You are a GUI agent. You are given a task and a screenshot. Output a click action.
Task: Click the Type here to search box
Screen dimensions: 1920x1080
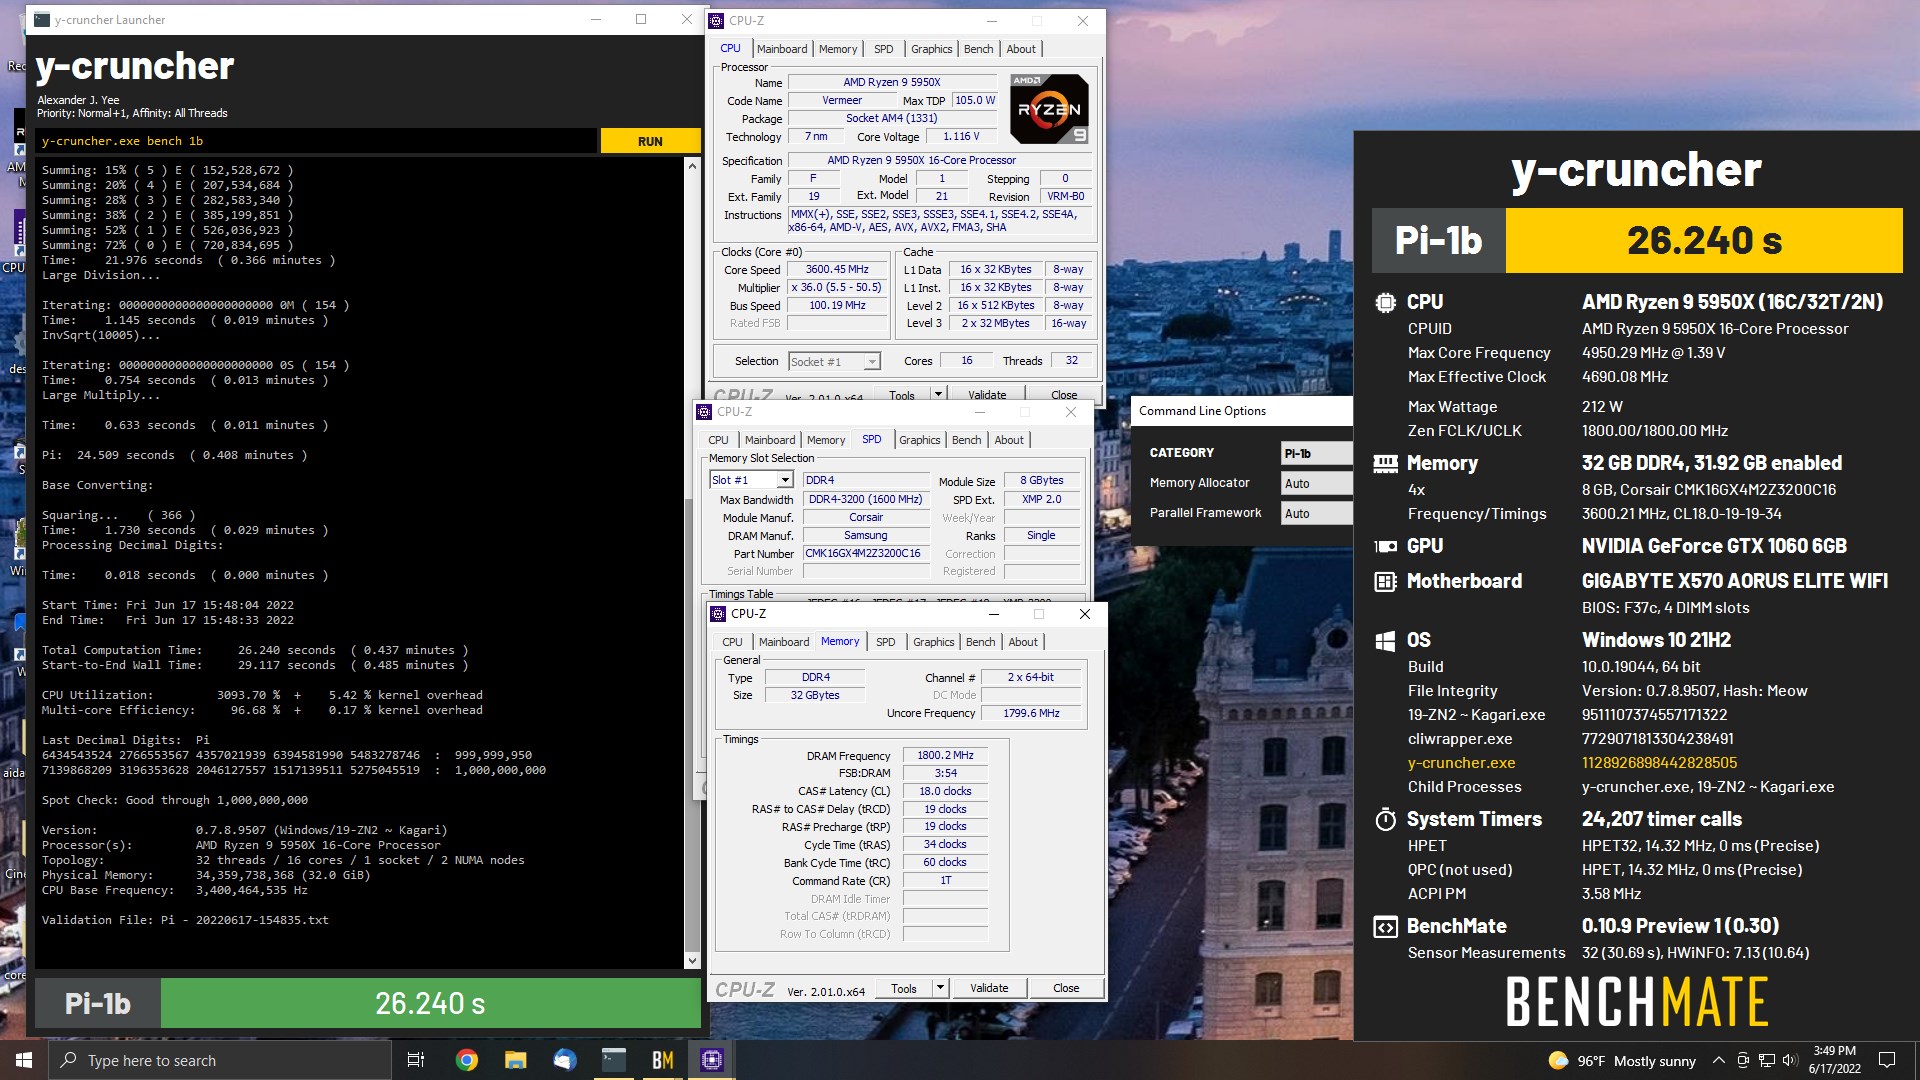219,1060
